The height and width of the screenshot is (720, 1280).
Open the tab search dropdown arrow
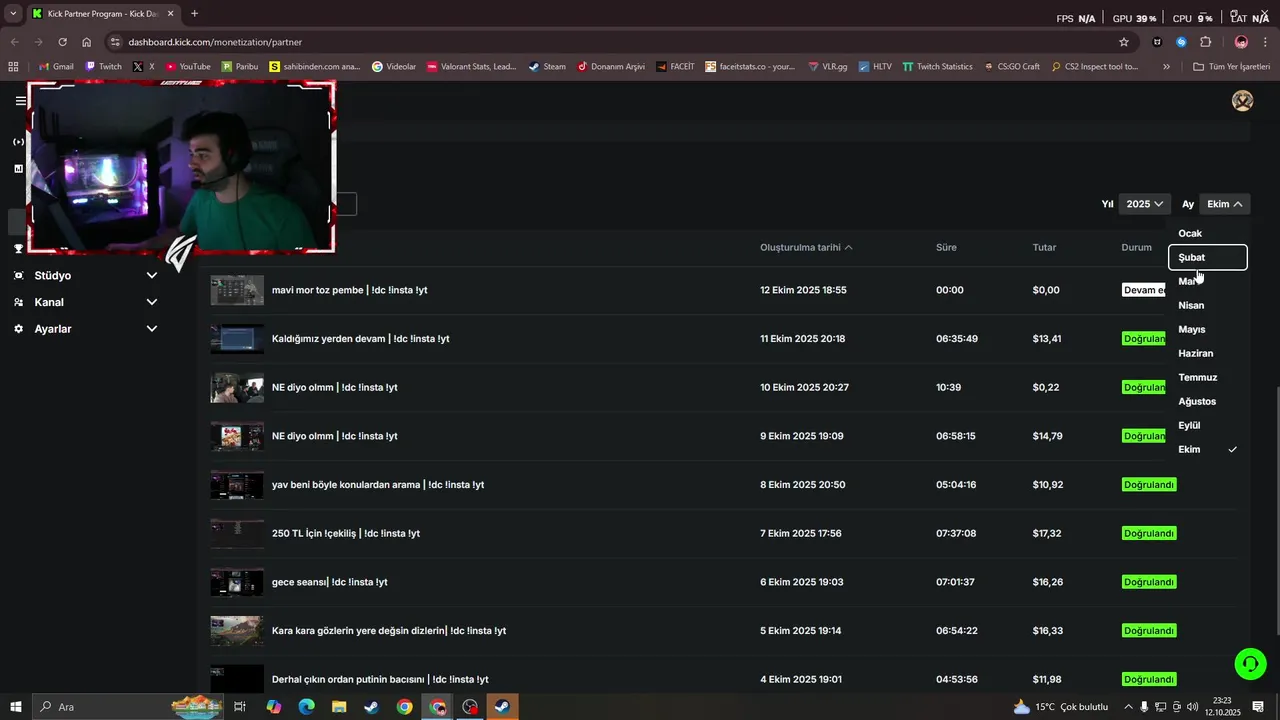coord(13,14)
